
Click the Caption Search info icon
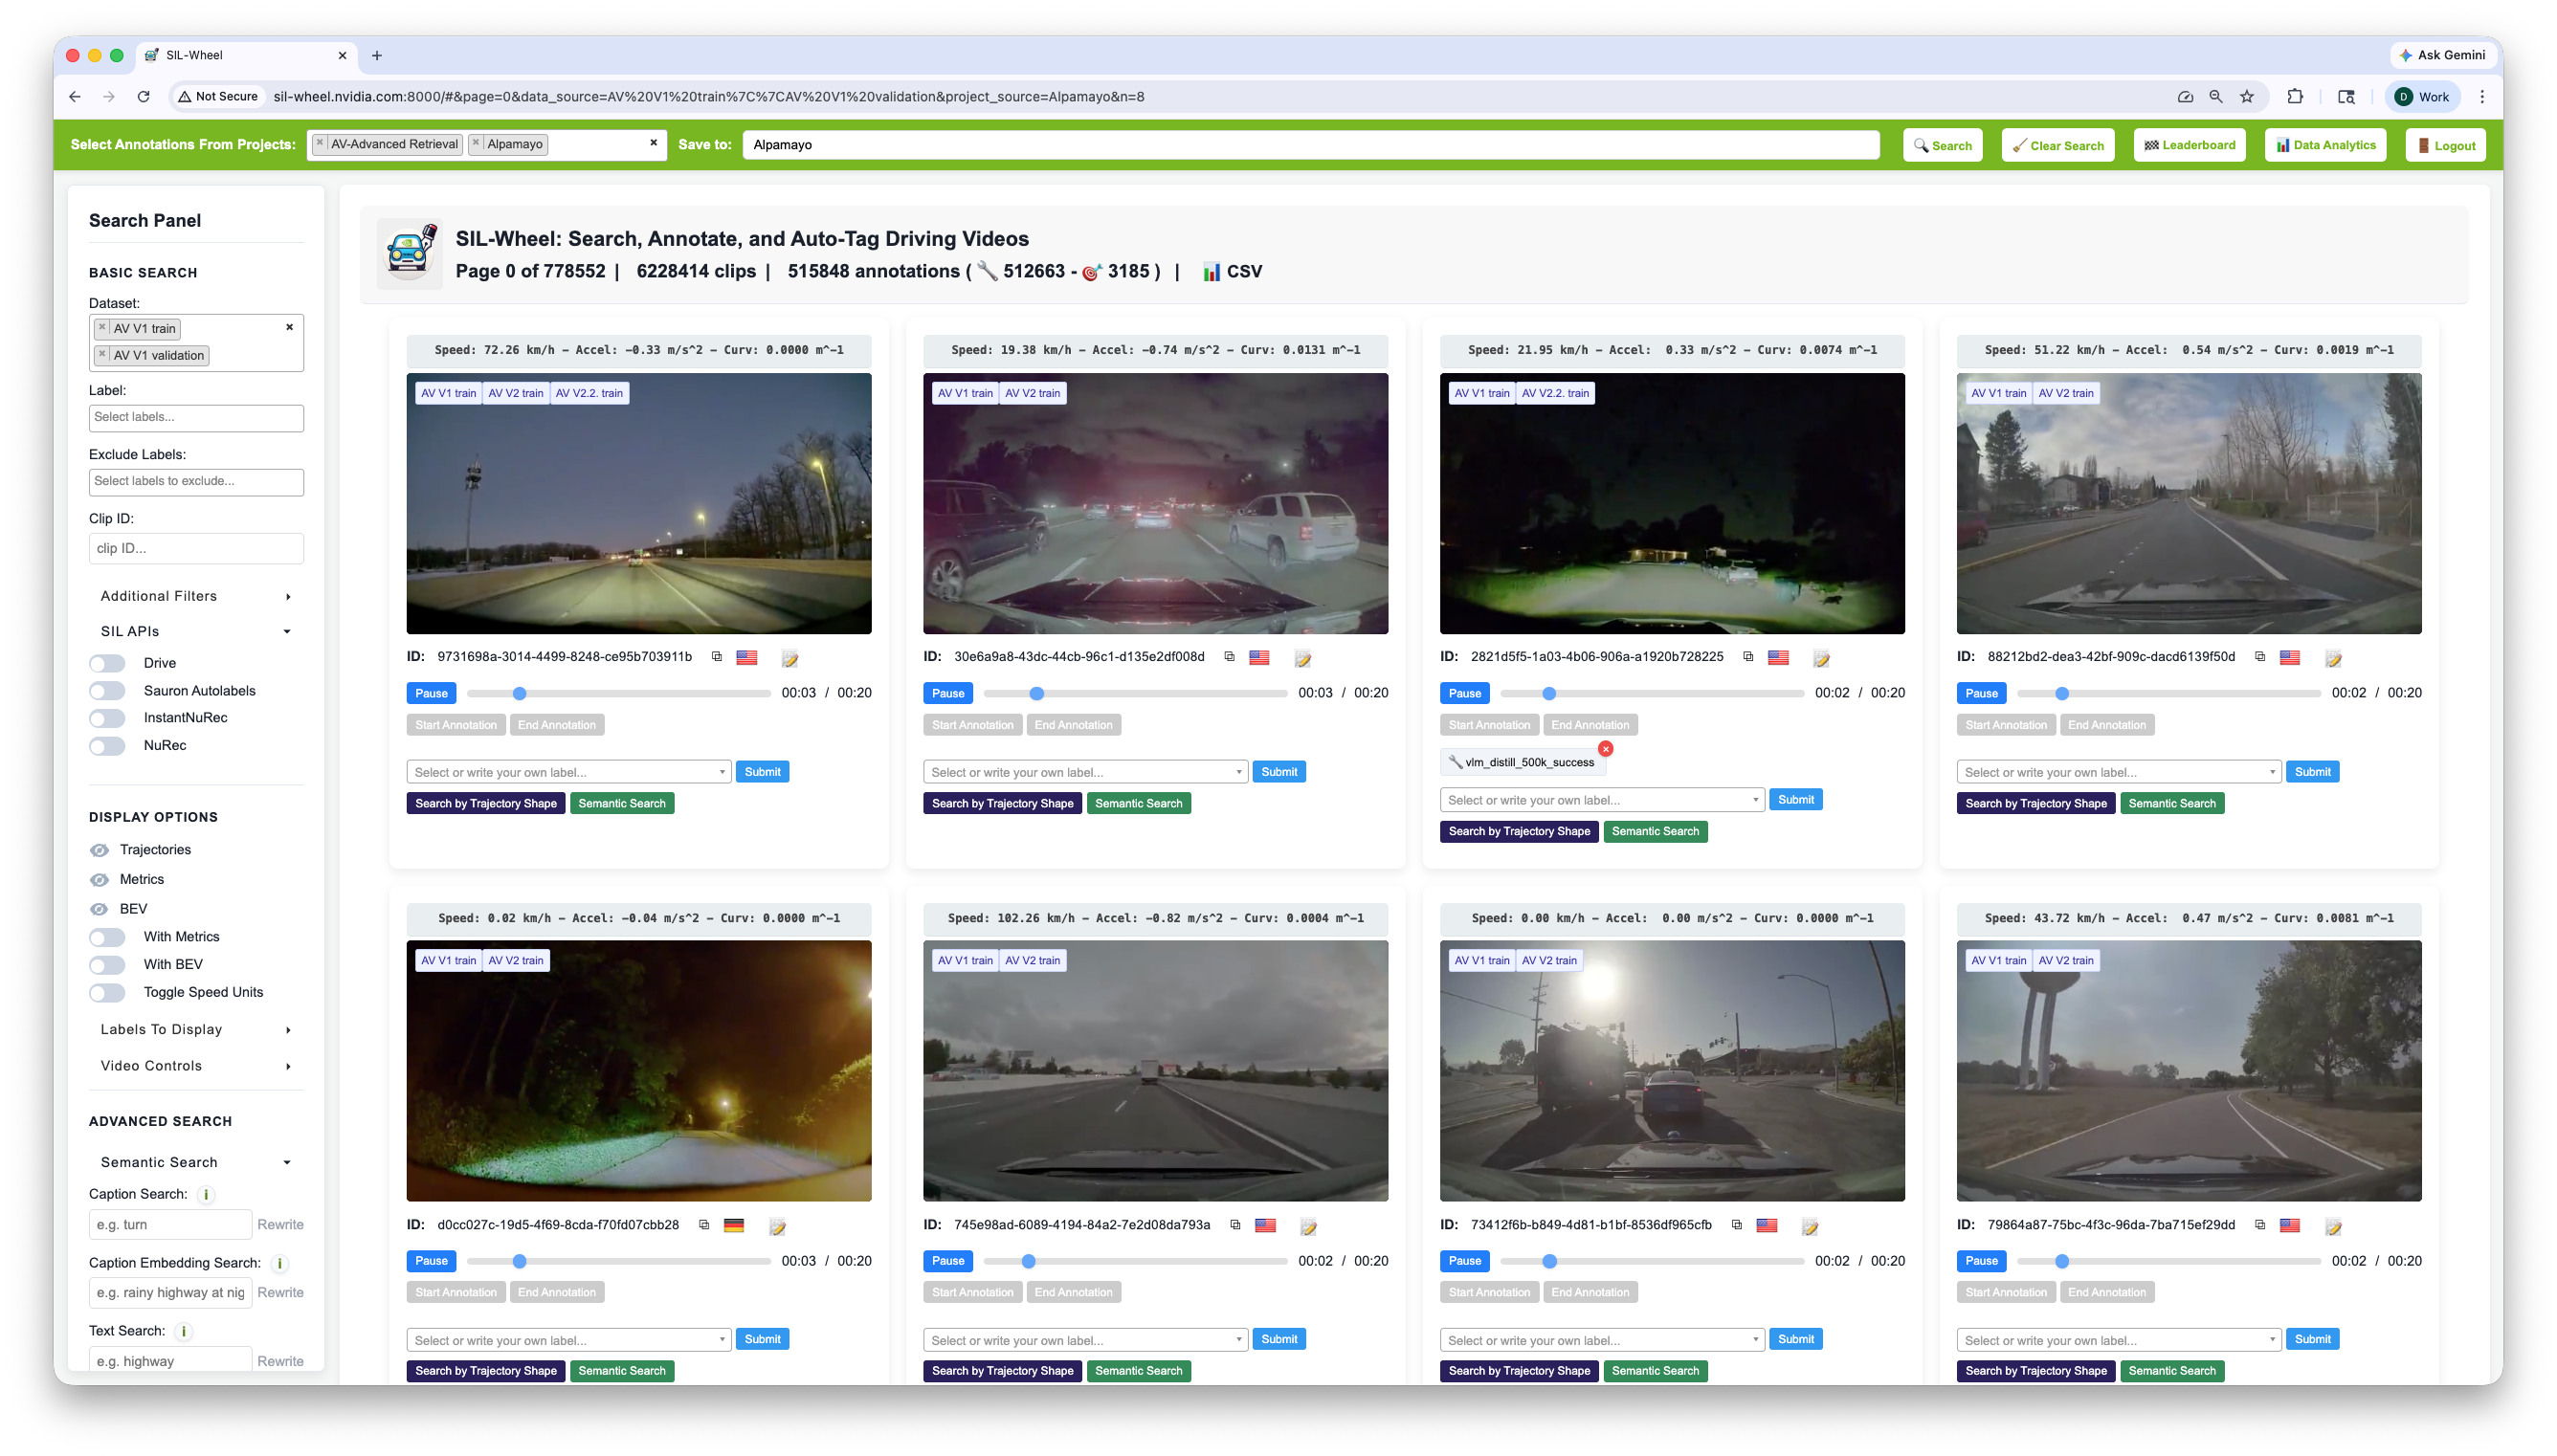[206, 1194]
